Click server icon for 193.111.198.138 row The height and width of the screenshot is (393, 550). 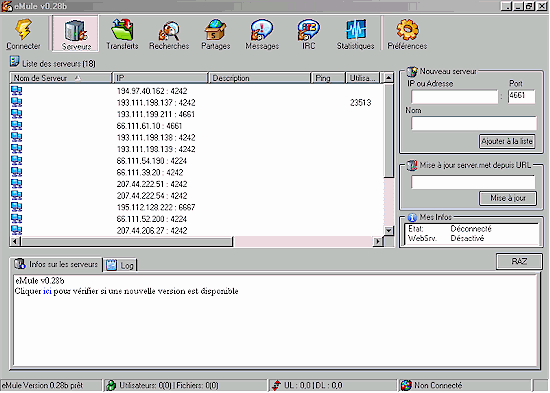[16, 137]
